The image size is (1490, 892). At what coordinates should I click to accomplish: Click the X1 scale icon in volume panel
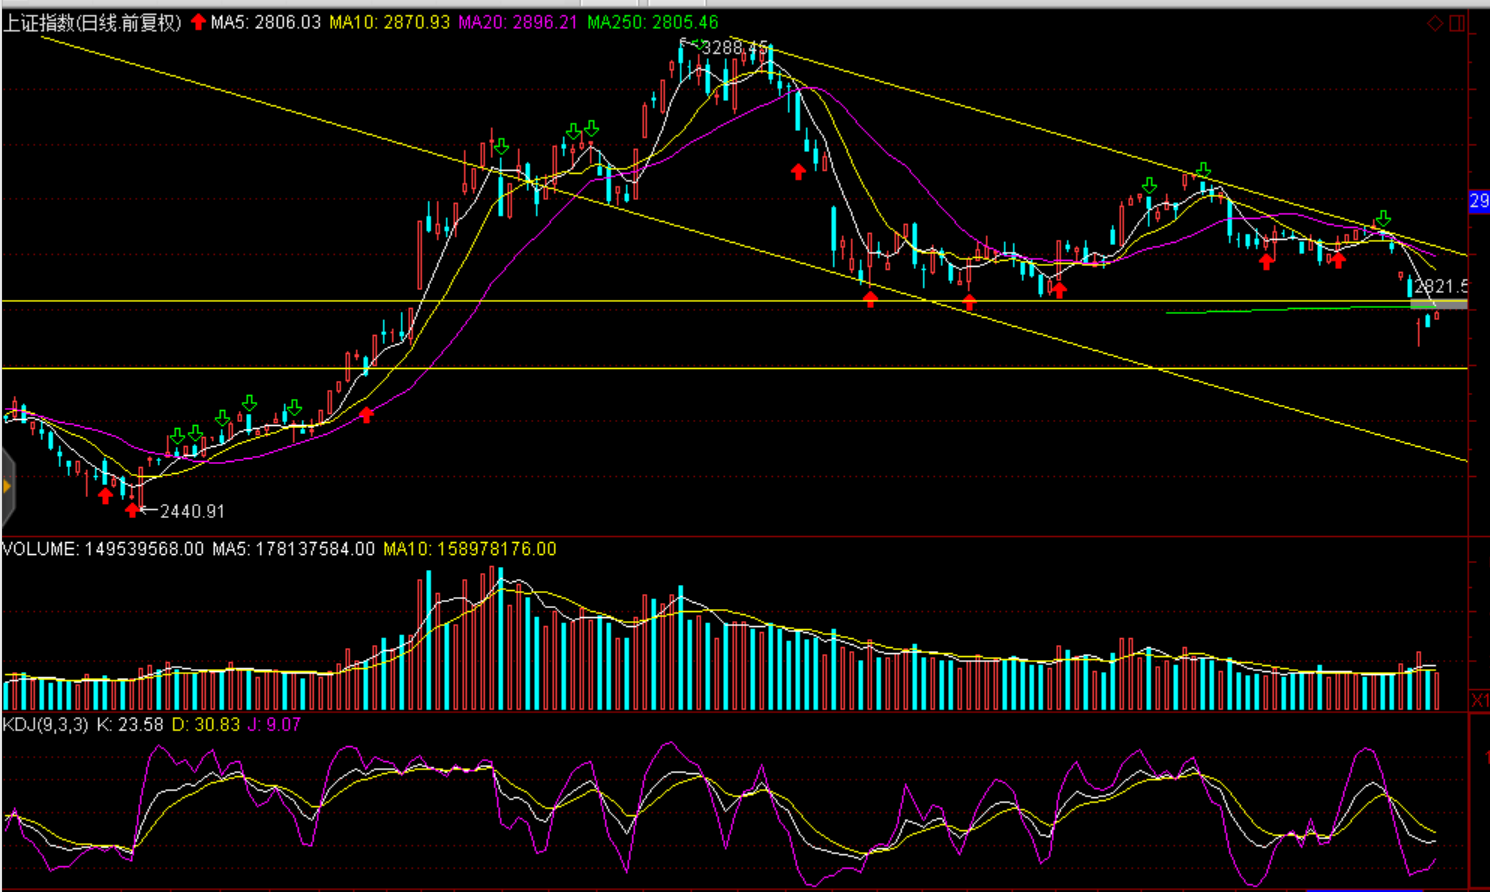pyautogui.click(x=1479, y=700)
